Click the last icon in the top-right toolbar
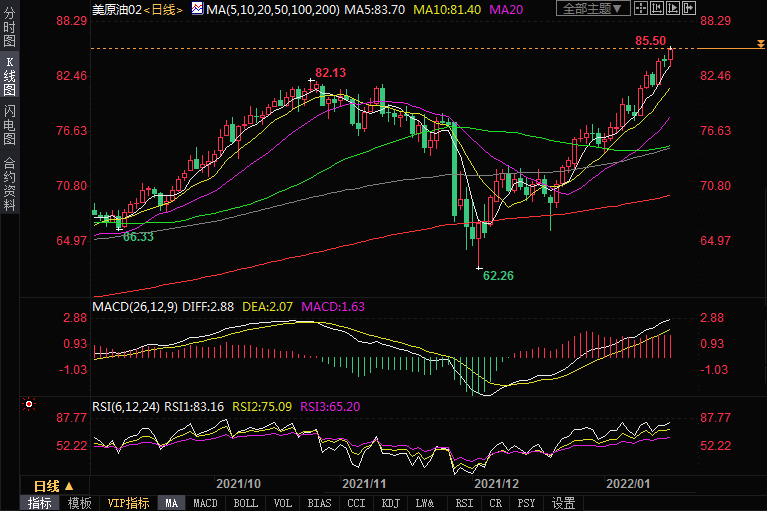This screenshot has width=767, height=511. (x=688, y=9)
